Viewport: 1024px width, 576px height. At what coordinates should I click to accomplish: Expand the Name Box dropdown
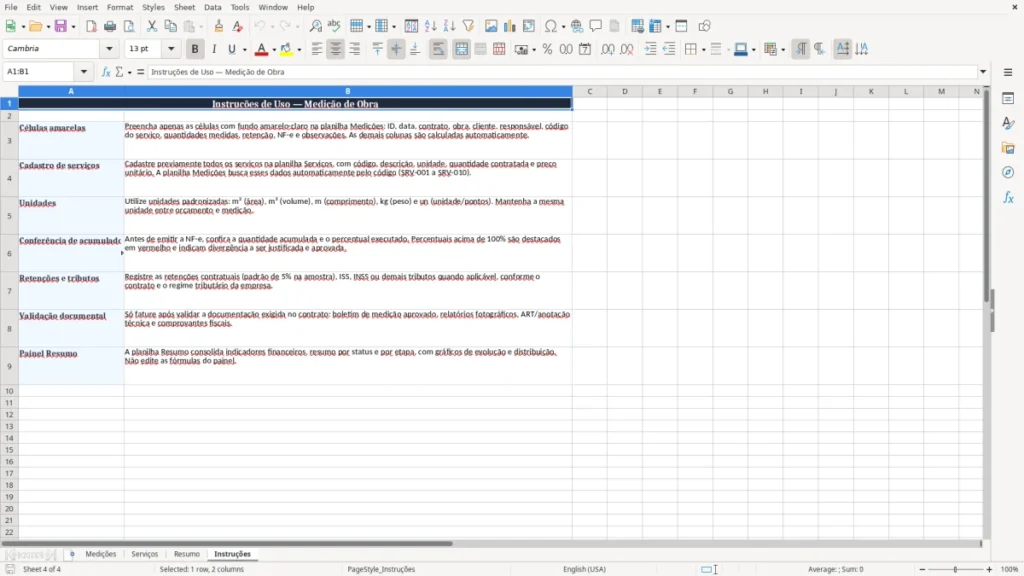[84, 72]
